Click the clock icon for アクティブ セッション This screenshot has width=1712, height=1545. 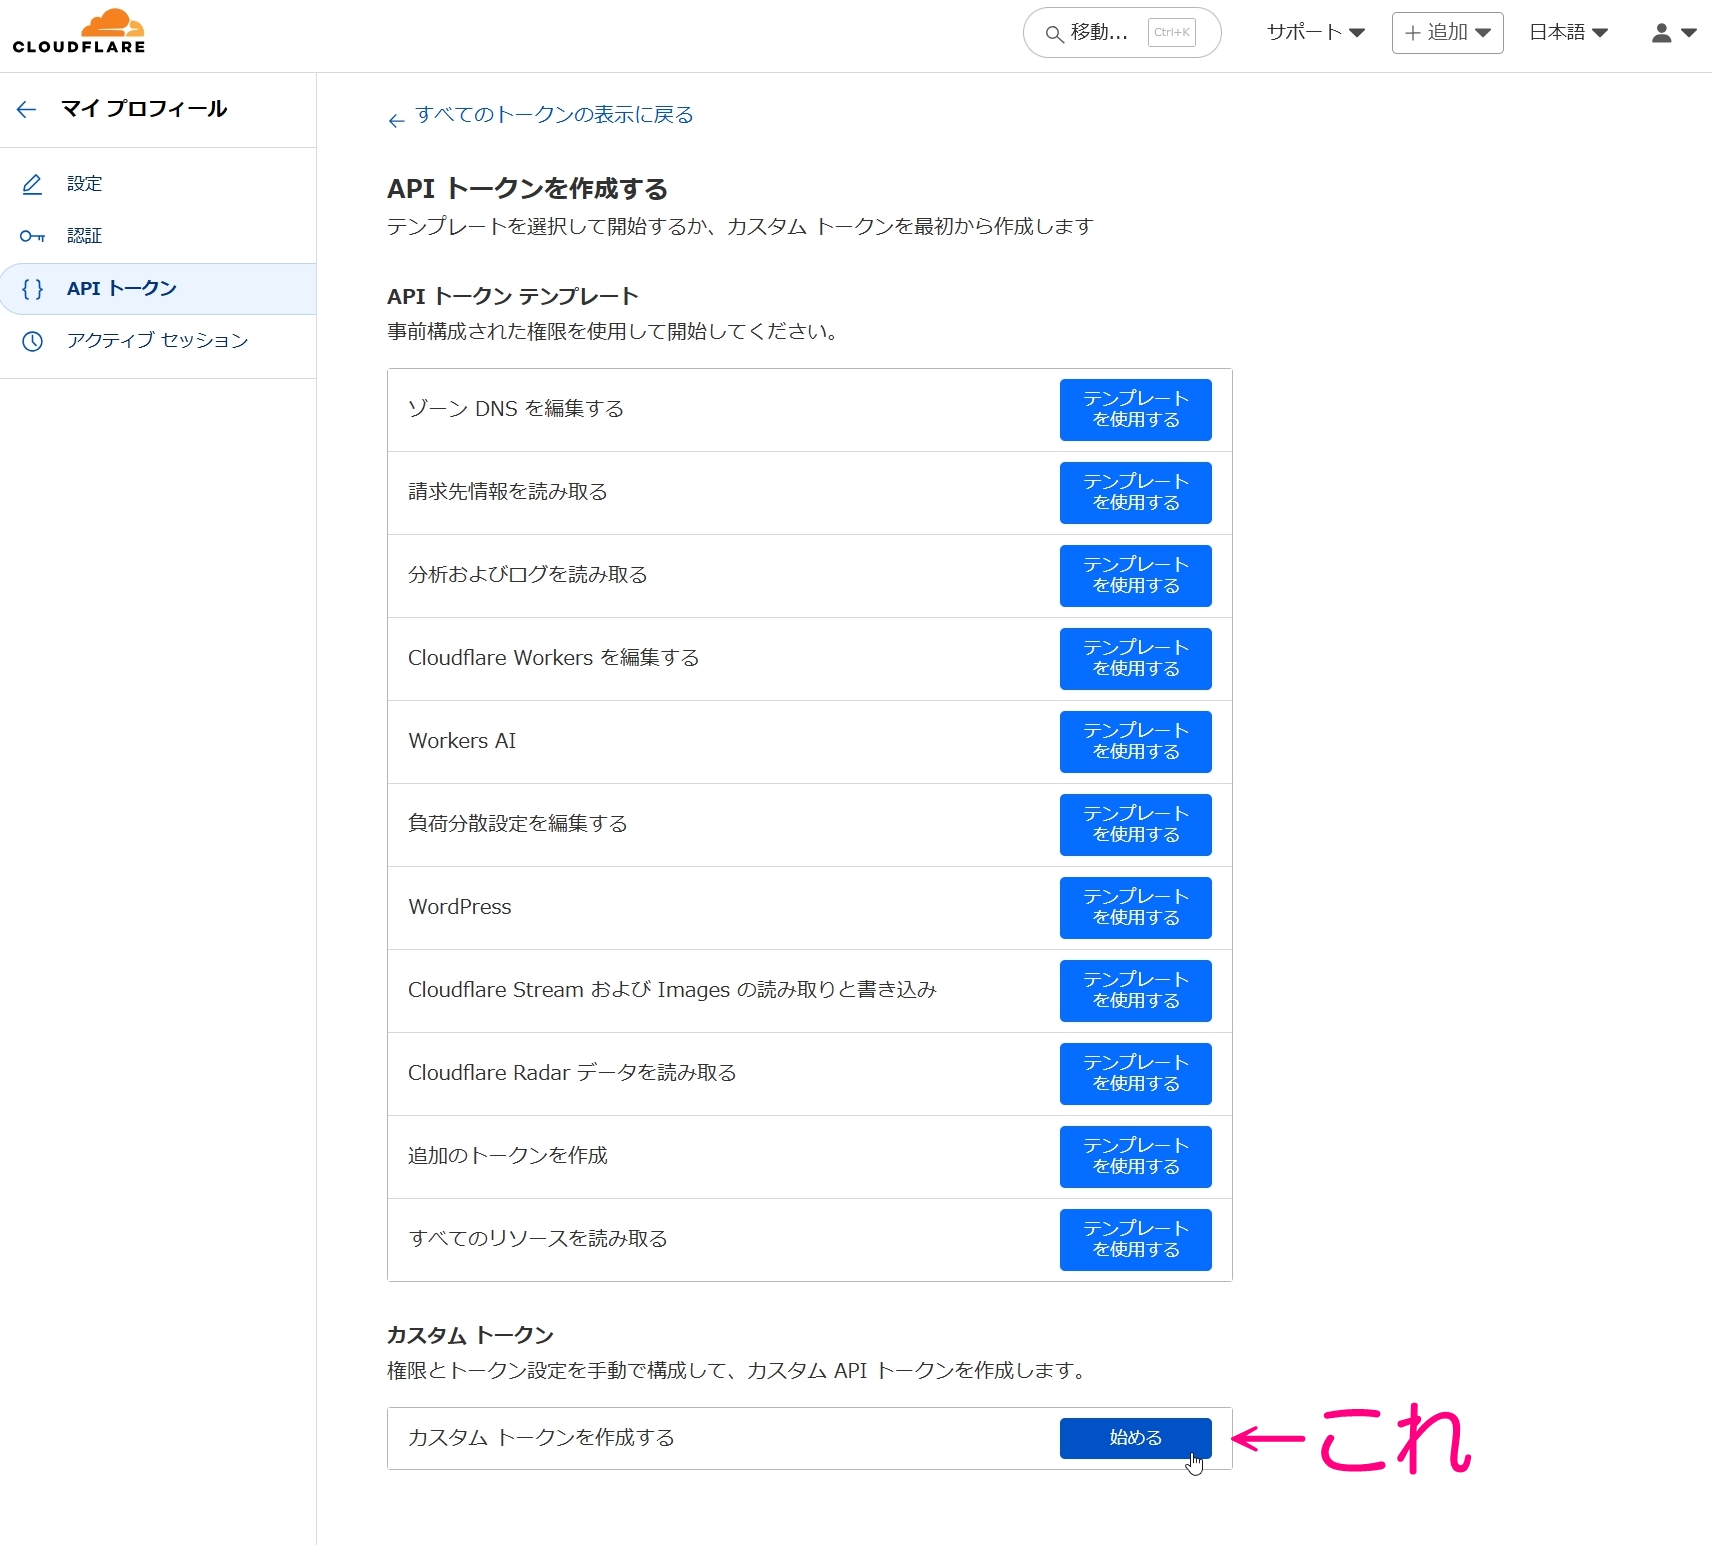click(x=32, y=341)
